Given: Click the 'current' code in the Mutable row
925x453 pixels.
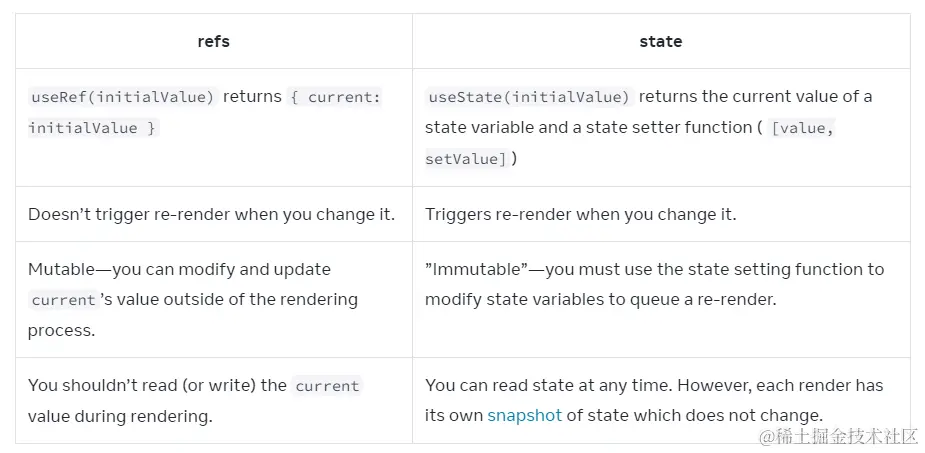Looking at the screenshot, I should 63,300.
